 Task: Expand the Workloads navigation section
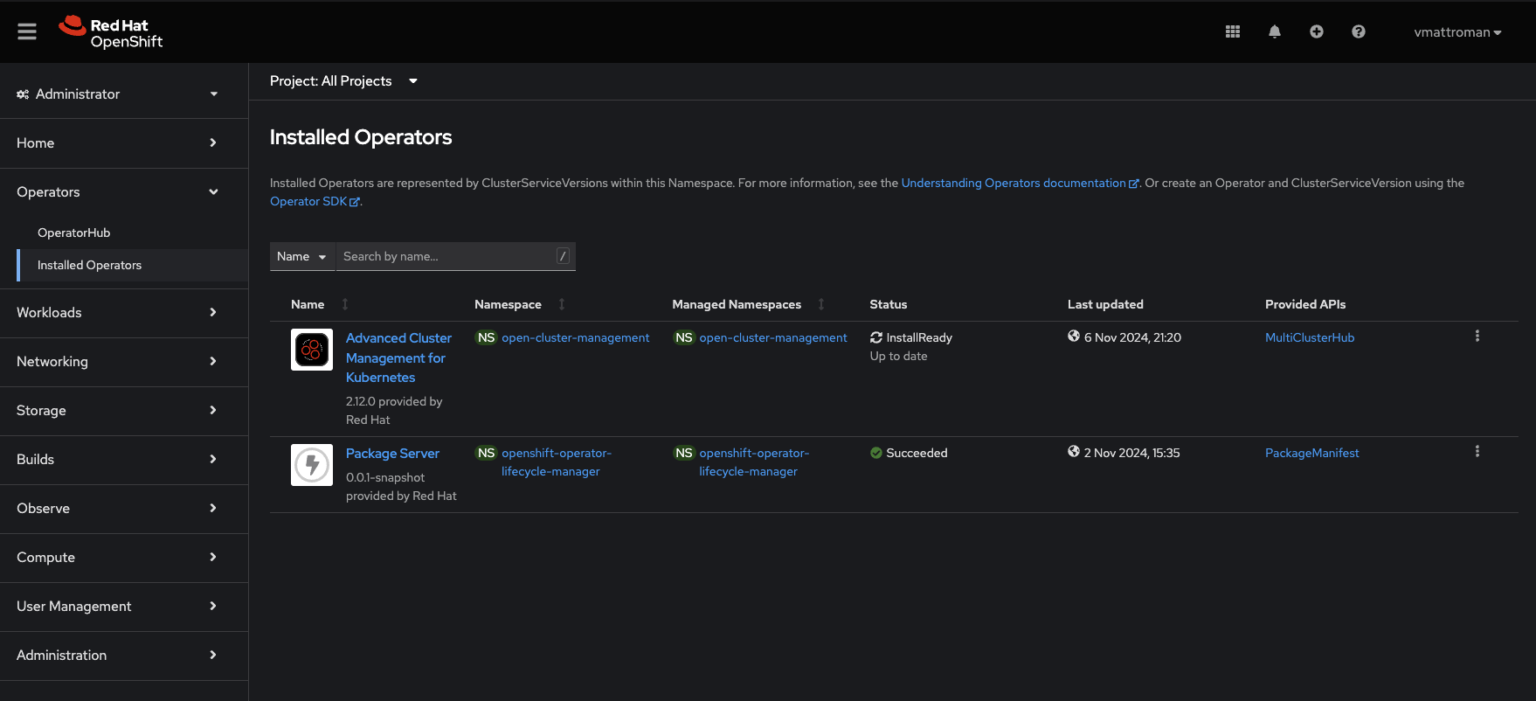tap(124, 312)
